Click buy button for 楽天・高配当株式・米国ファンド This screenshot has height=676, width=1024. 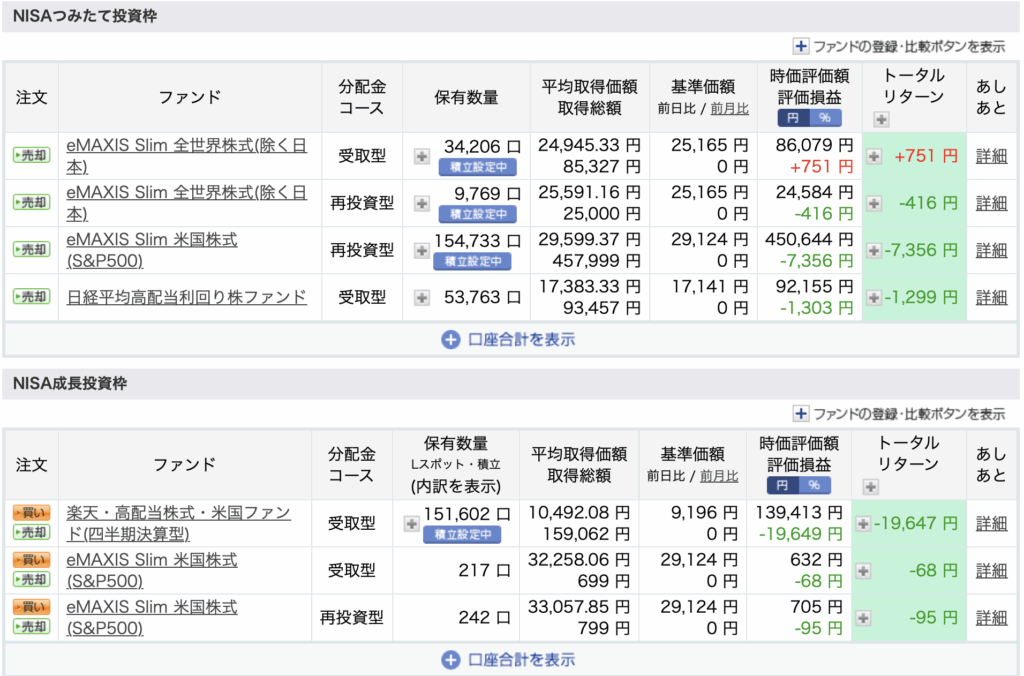pos(31,513)
